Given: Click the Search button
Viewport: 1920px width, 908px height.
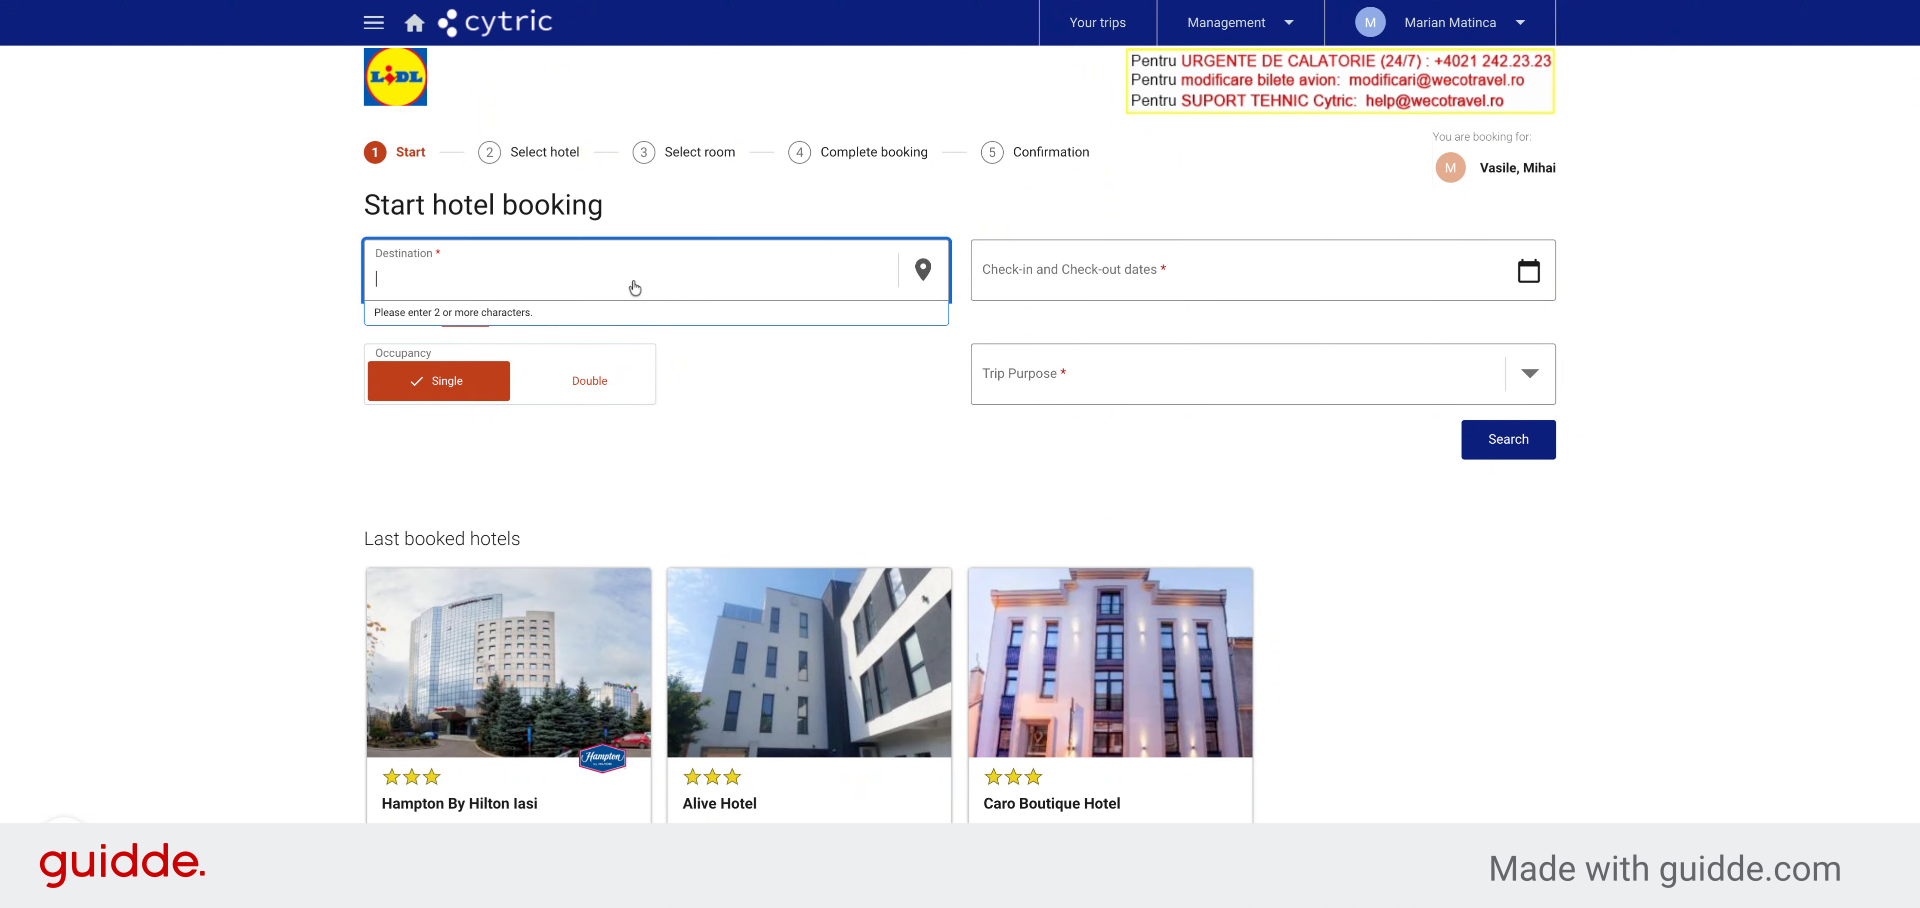Looking at the screenshot, I should [x=1508, y=440].
